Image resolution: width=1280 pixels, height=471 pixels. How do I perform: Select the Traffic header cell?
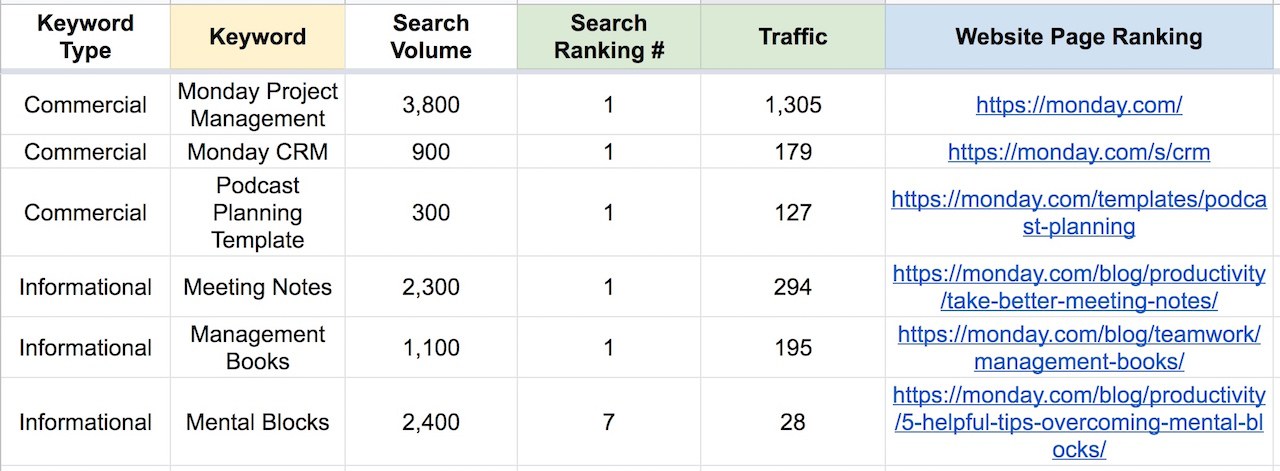(x=793, y=37)
